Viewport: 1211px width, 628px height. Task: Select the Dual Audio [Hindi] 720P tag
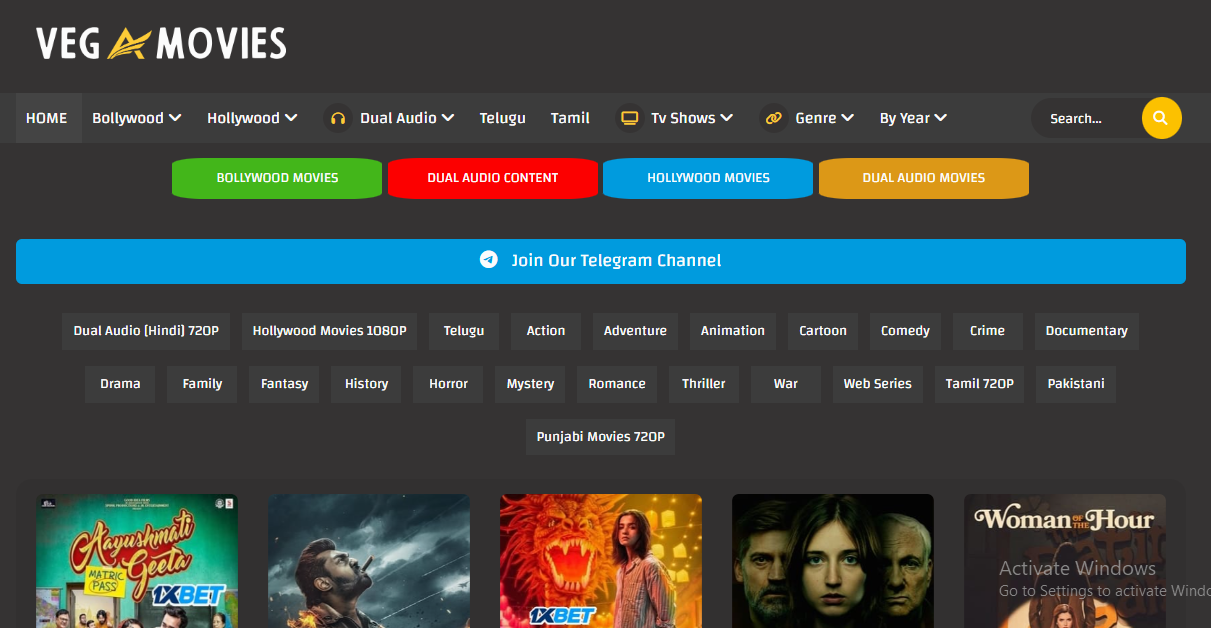click(146, 331)
